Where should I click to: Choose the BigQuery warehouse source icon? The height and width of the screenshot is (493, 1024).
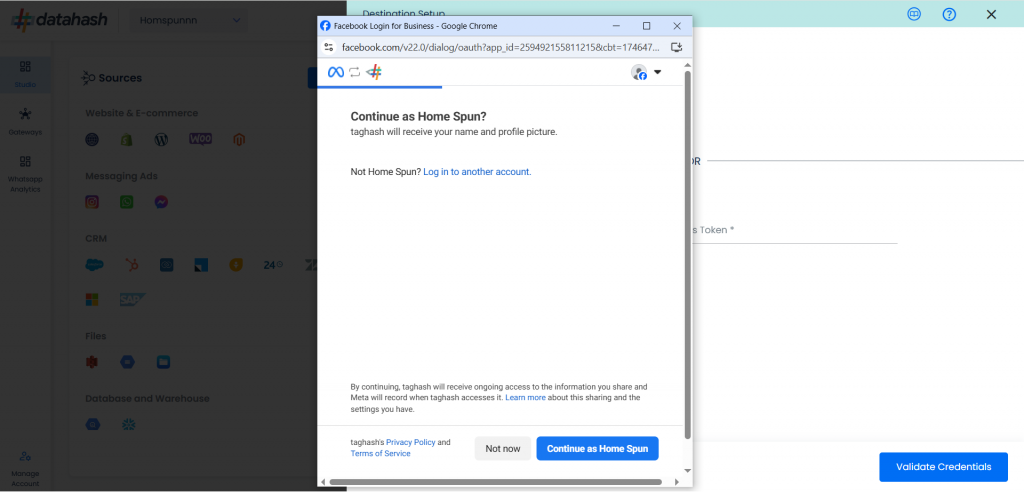pyautogui.click(x=93, y=424)
